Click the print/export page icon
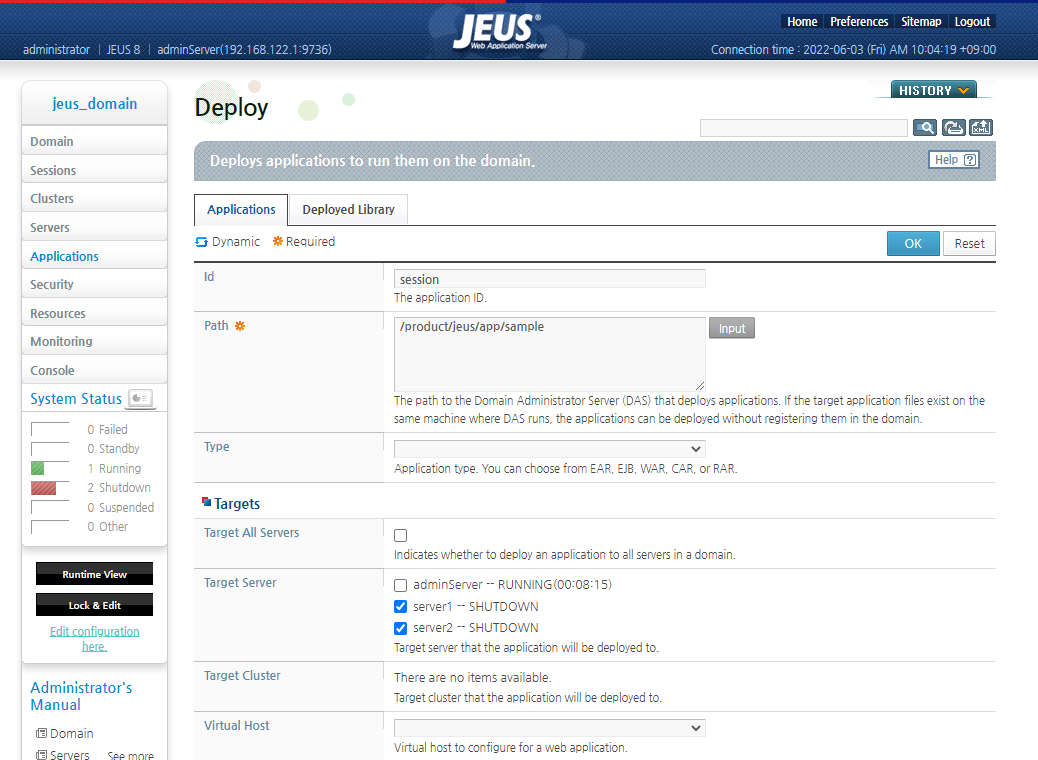Viewport: 1038px width, 760px height. coord(953,128)
